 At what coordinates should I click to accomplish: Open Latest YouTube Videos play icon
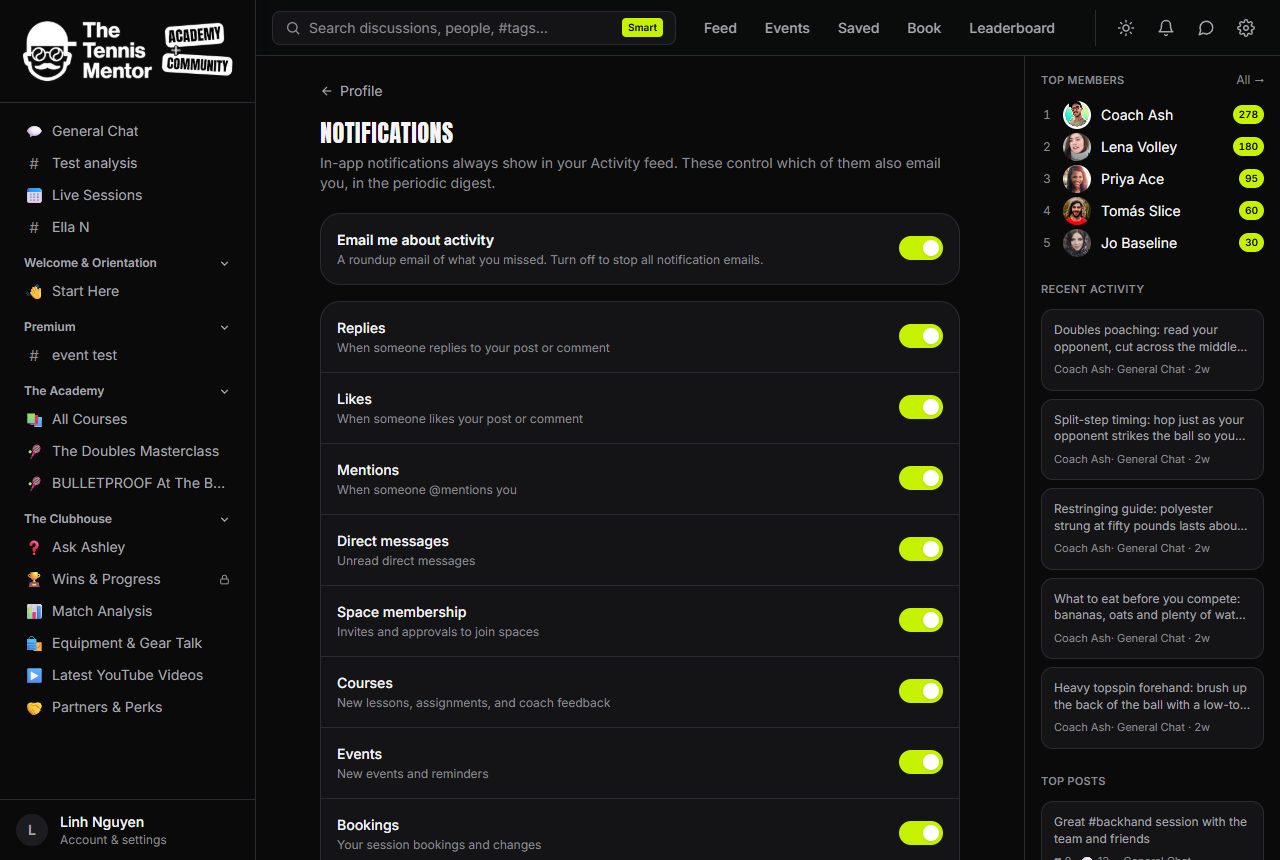click(x=34, y=675)
